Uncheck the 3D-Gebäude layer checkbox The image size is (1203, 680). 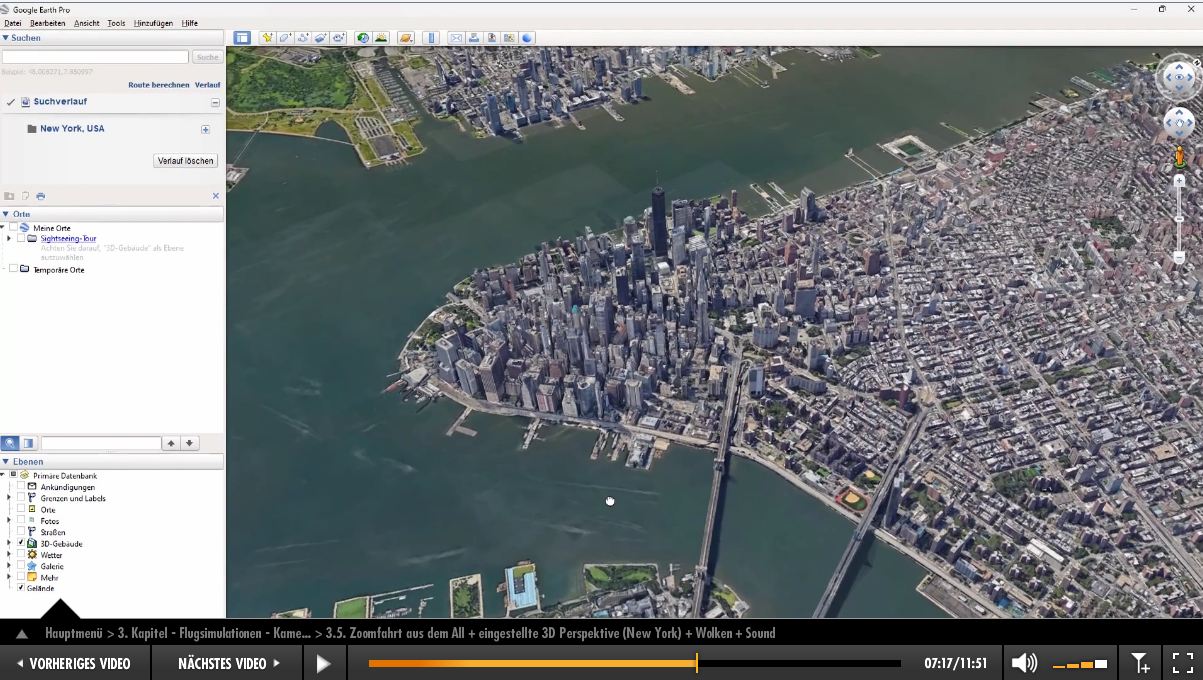tap(21, 543)
